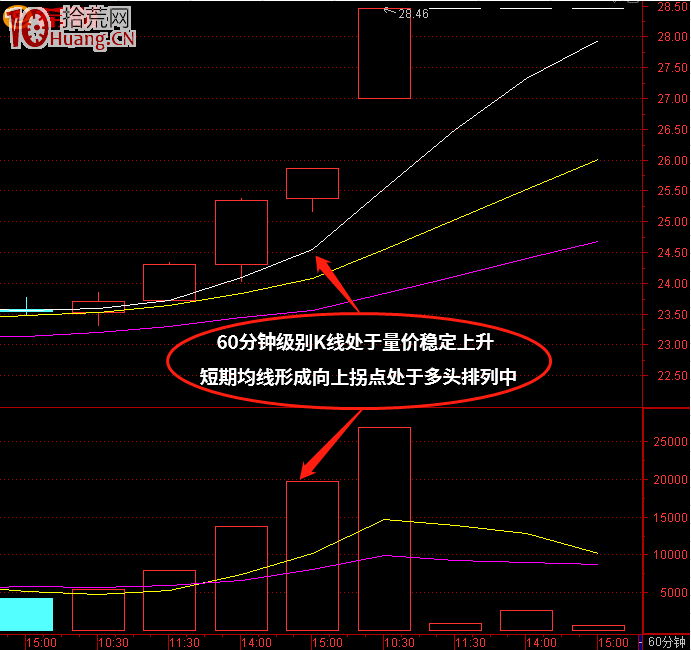Click the 23.00 price axis label

pos(672,345)
